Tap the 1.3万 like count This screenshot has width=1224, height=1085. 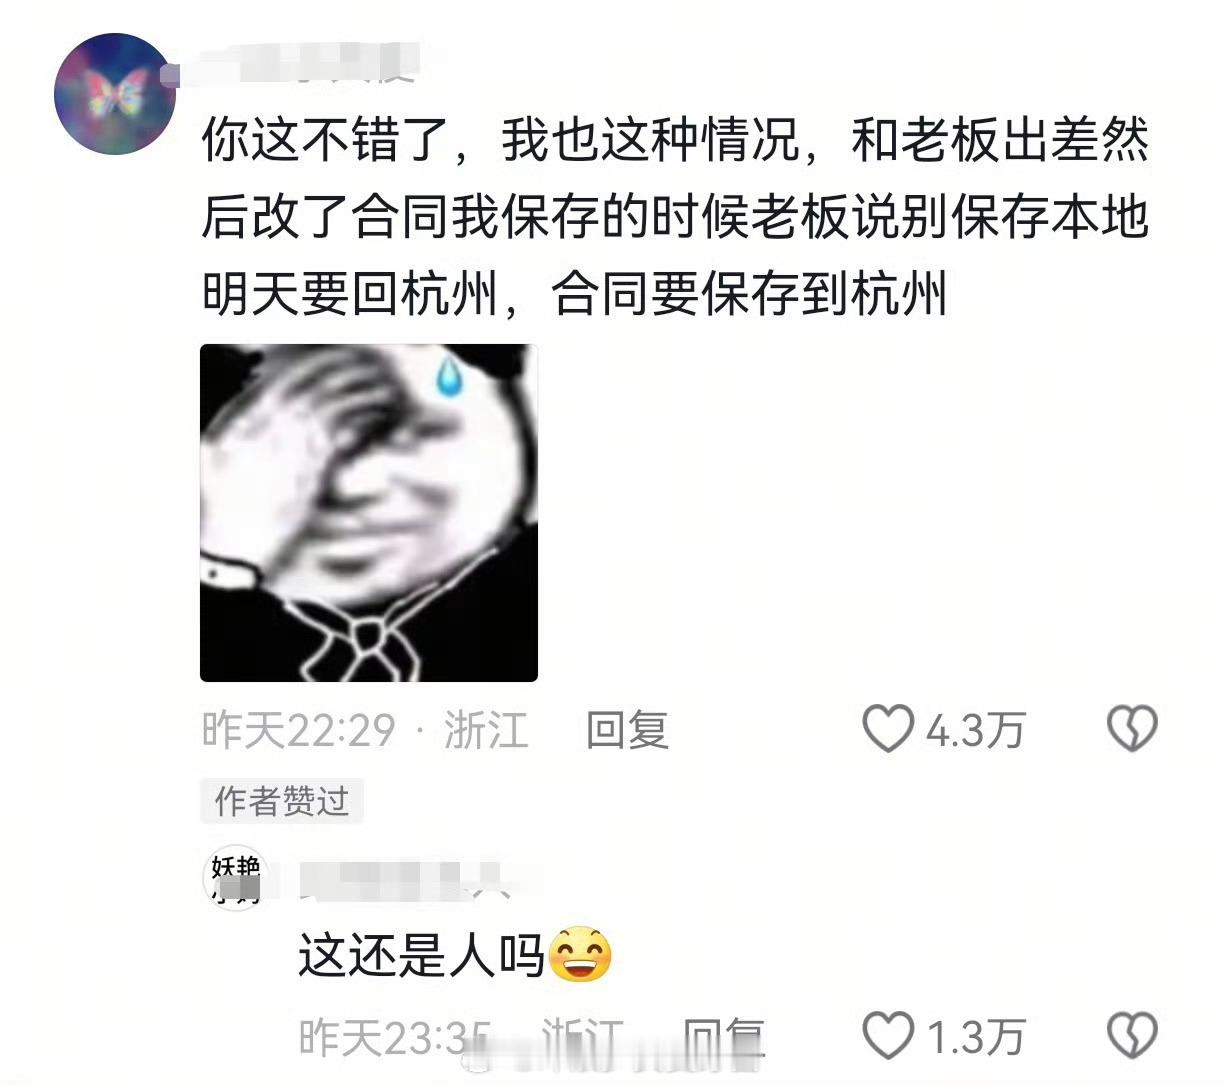(x=974, y=1038)
